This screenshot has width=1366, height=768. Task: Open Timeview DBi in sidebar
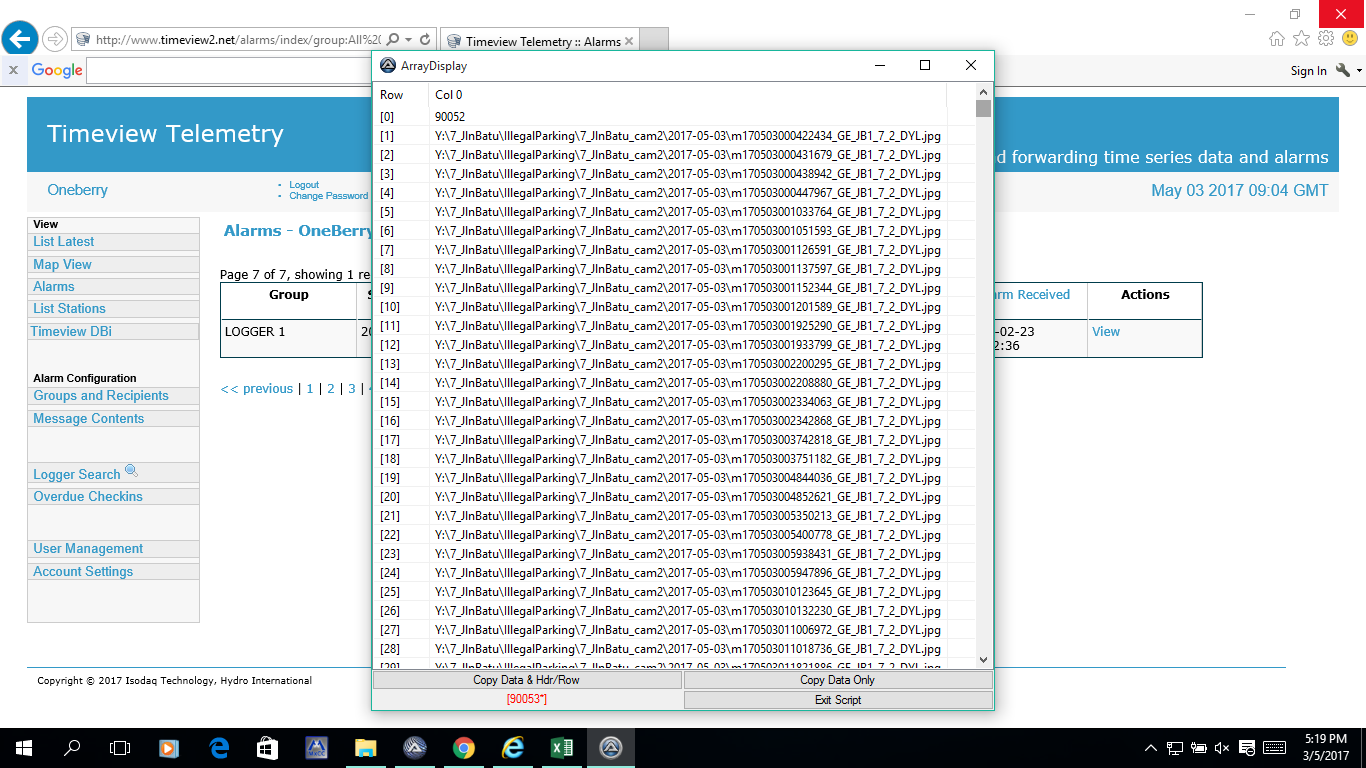pyautogui.click(x=71, y=331)
